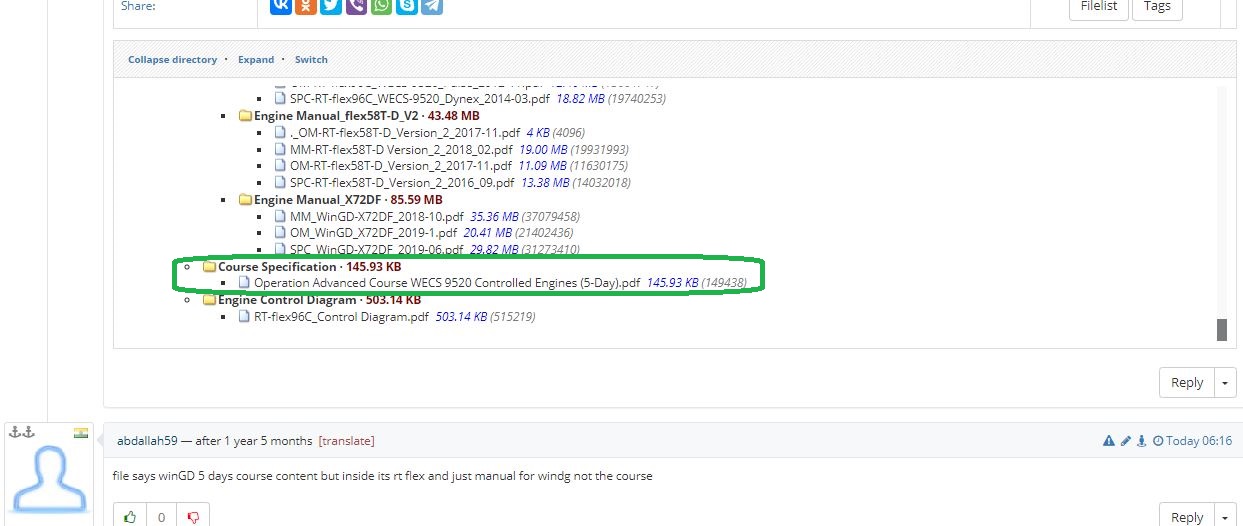Click the Switch link above the file tree
The width and height of the screenshot is (1243, 526).
311,60
